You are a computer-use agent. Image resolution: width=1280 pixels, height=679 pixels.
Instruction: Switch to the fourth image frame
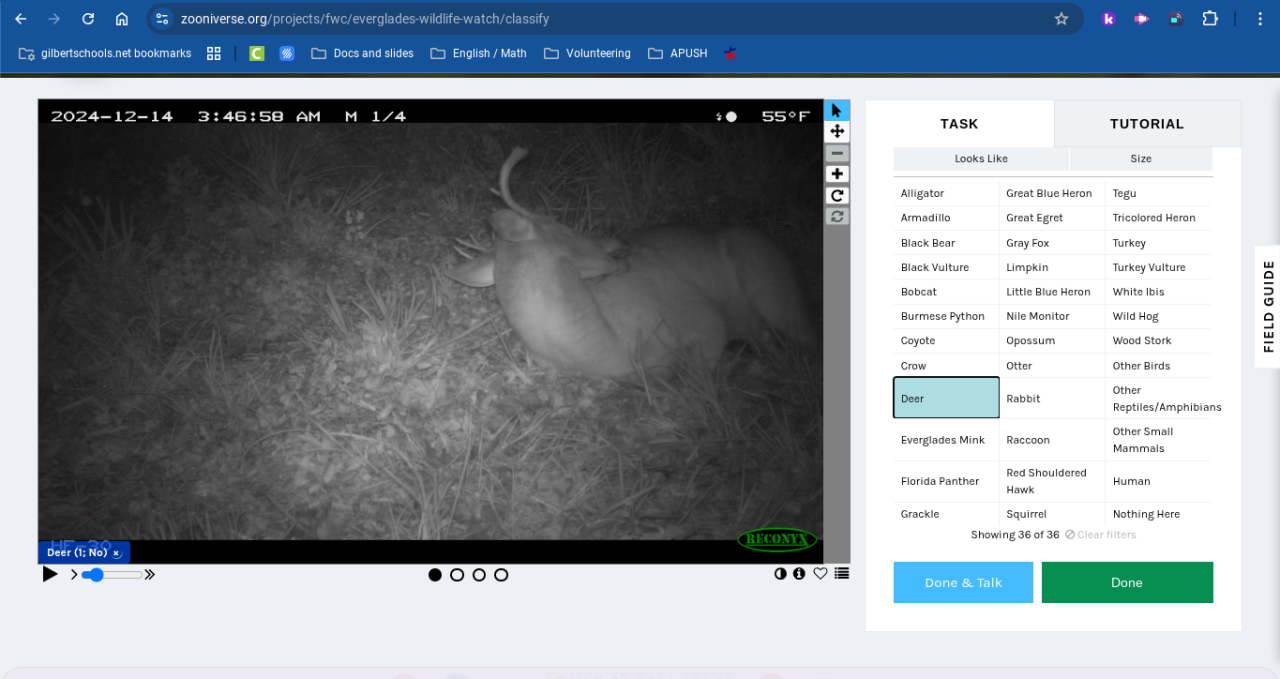501,575
